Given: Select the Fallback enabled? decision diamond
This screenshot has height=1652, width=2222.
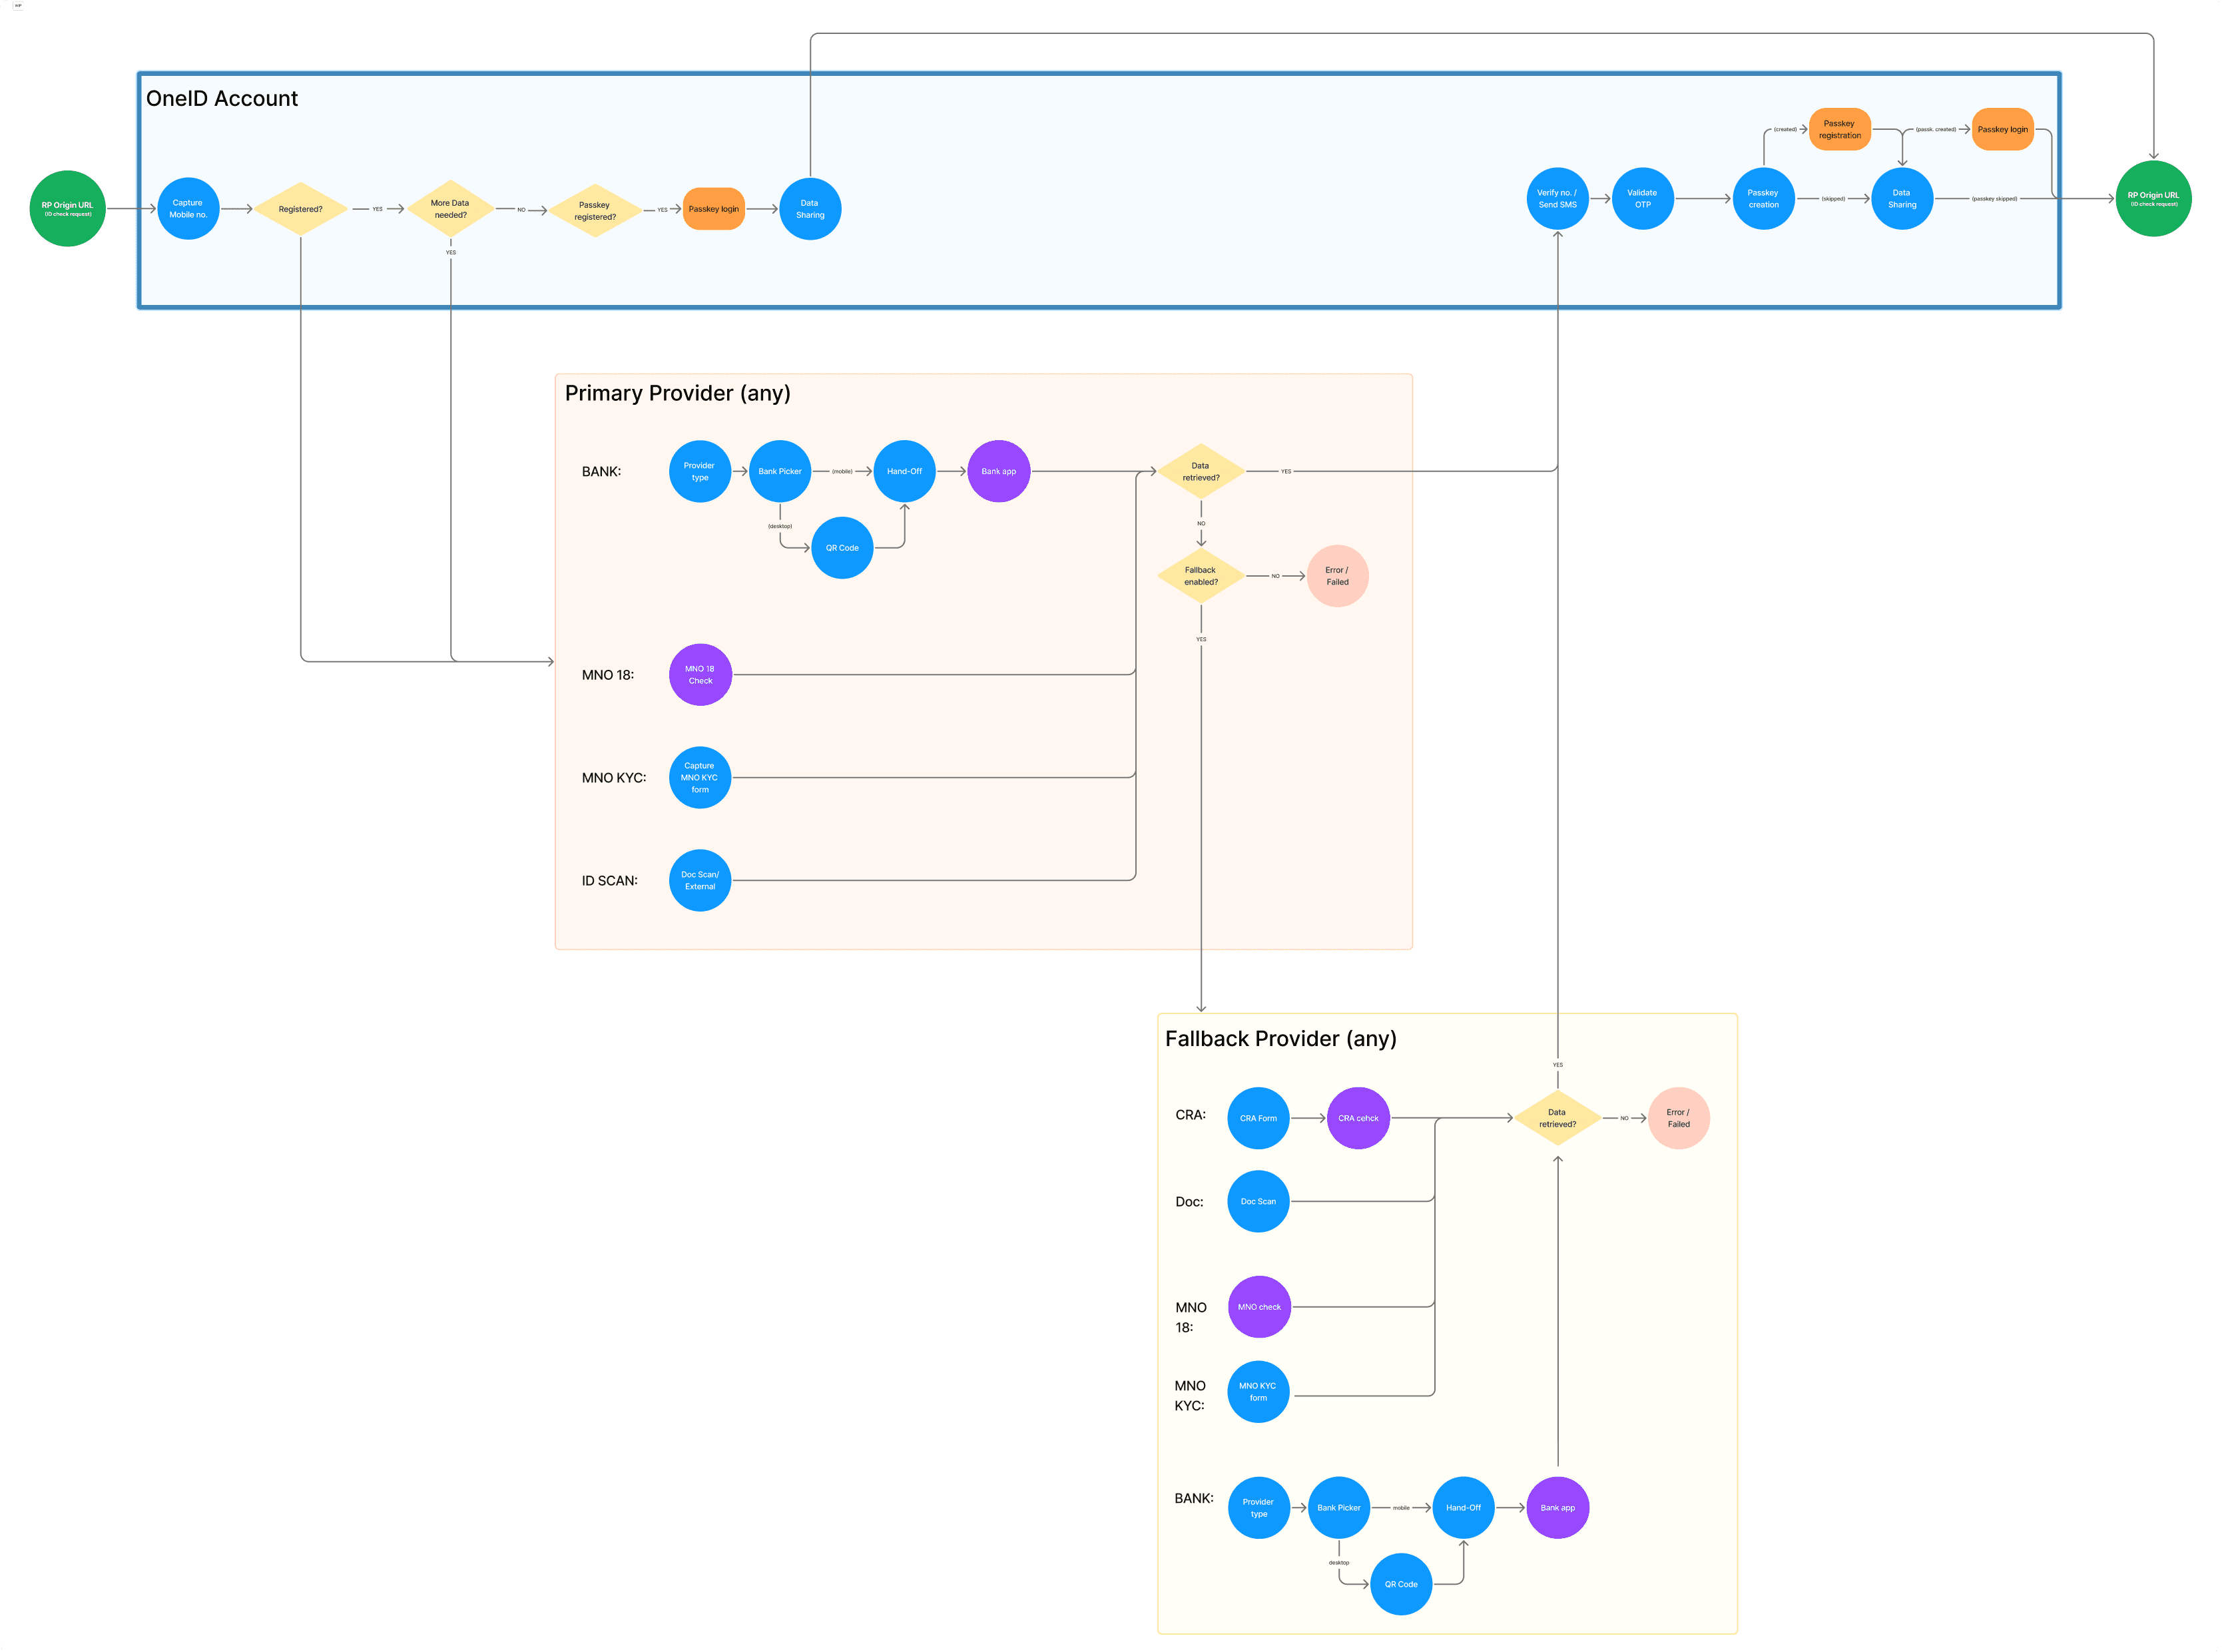Looking at the screenshot, I should (x=1200, y=576).
